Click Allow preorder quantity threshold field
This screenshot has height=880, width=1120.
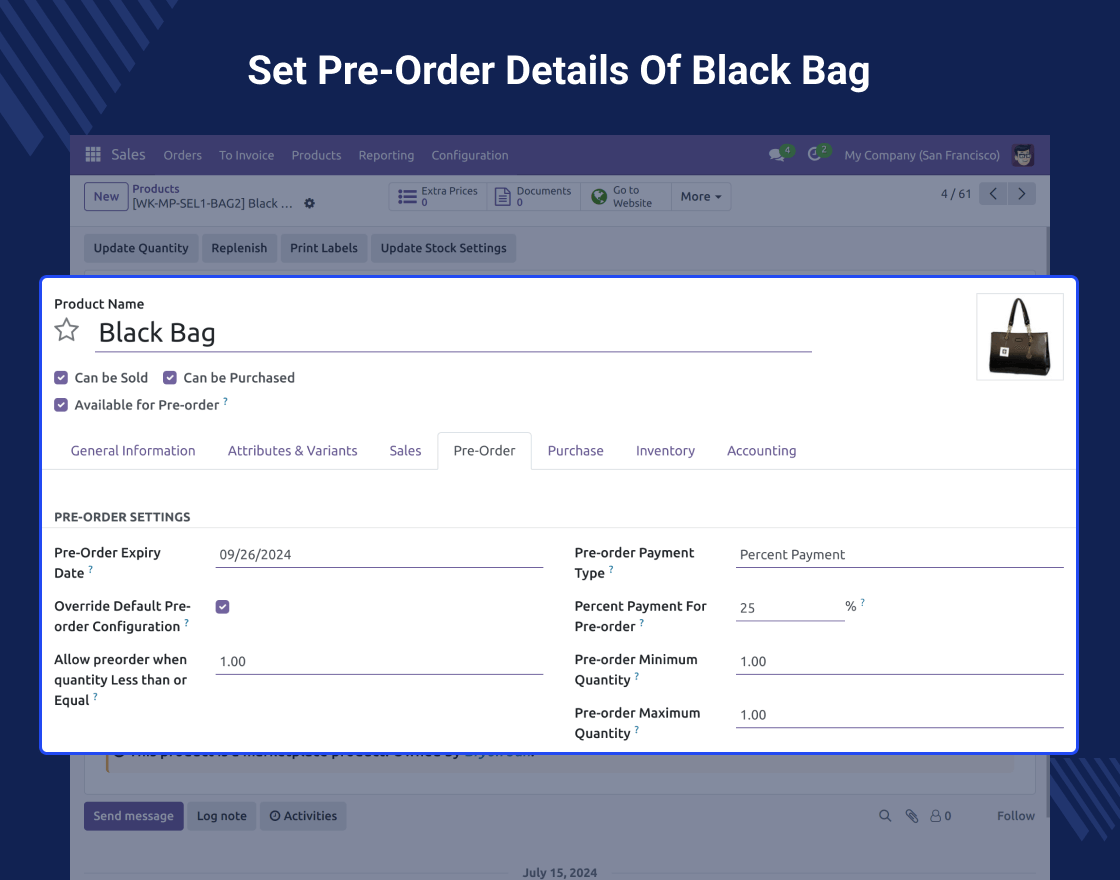379,661
